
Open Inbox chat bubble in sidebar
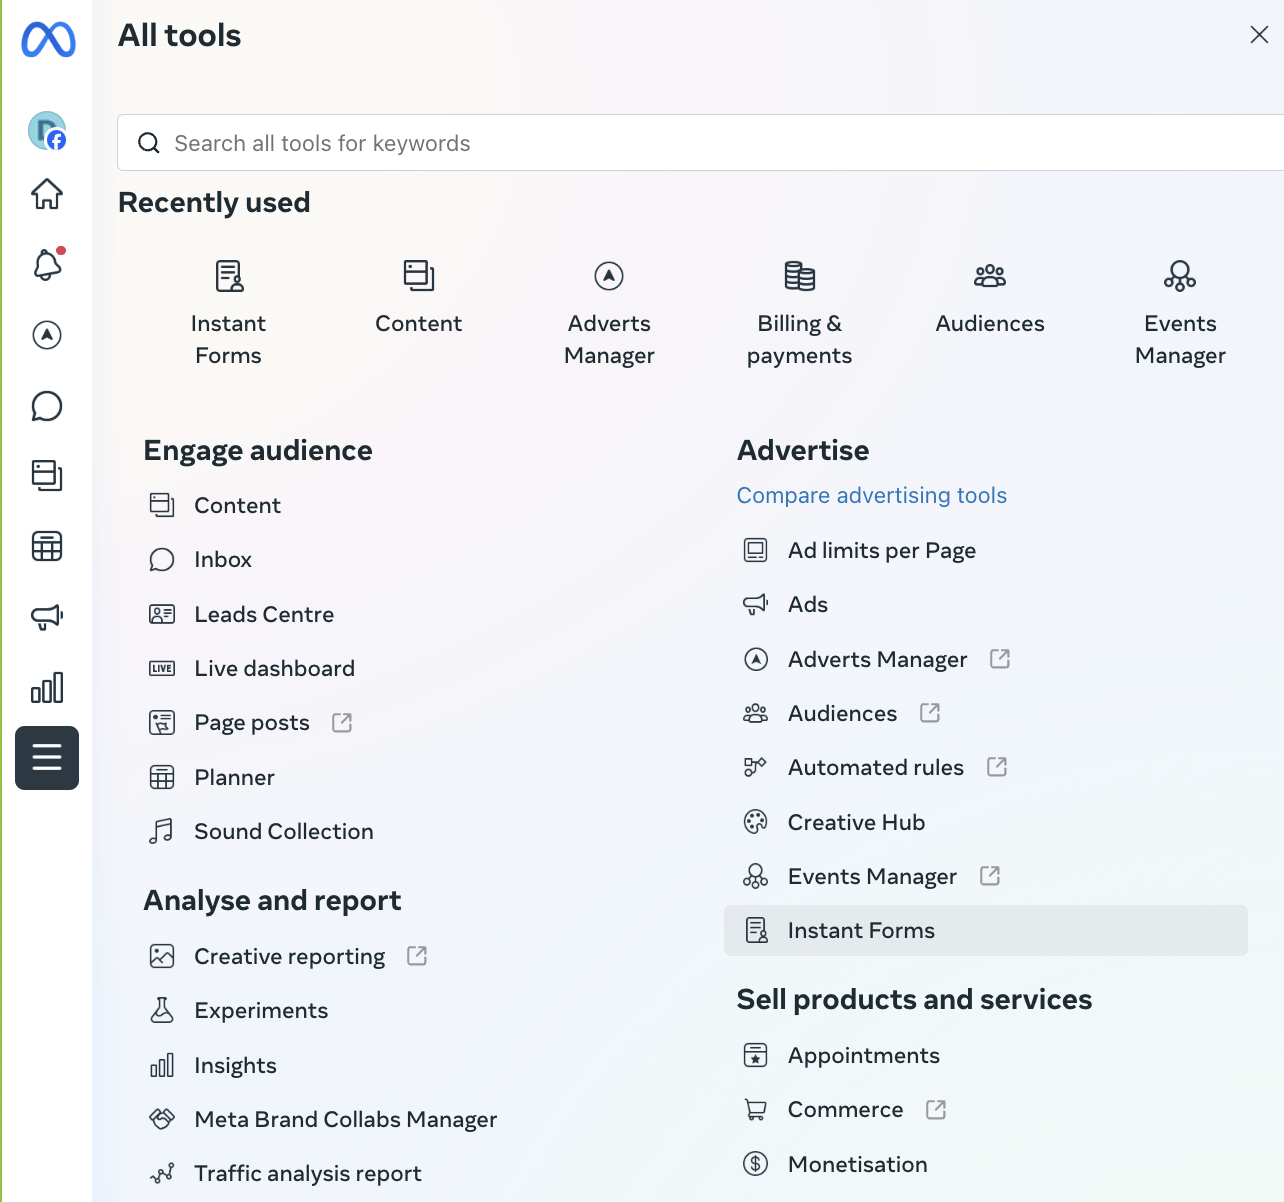point(47,406)
